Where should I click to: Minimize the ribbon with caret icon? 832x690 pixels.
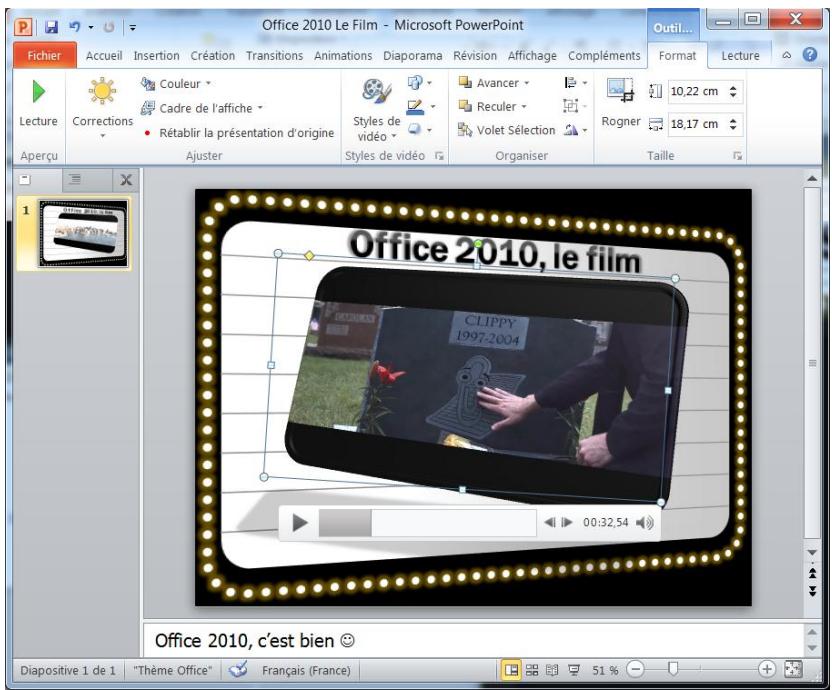(787, 55)
